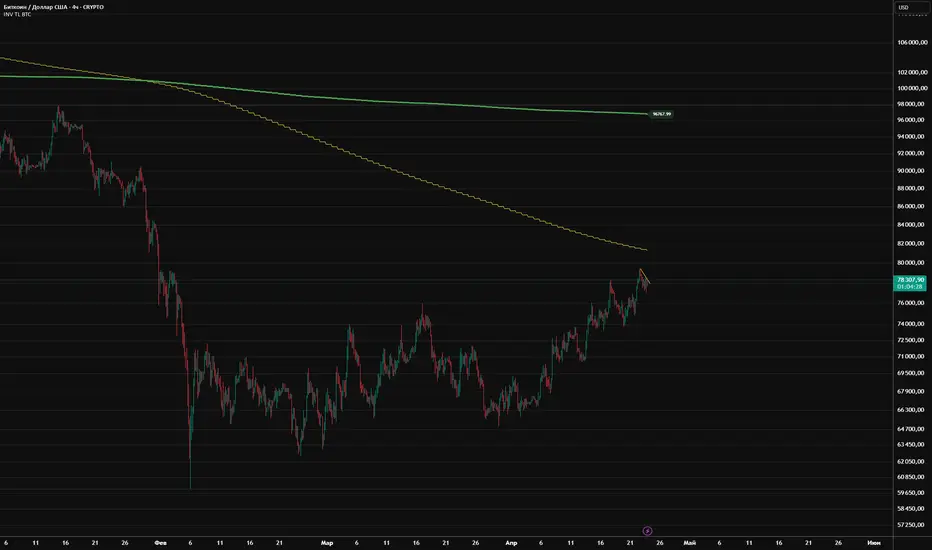
Task: Click the 69 500,00 price axis label
Action: pyautogui.click(x=912, y=373)
